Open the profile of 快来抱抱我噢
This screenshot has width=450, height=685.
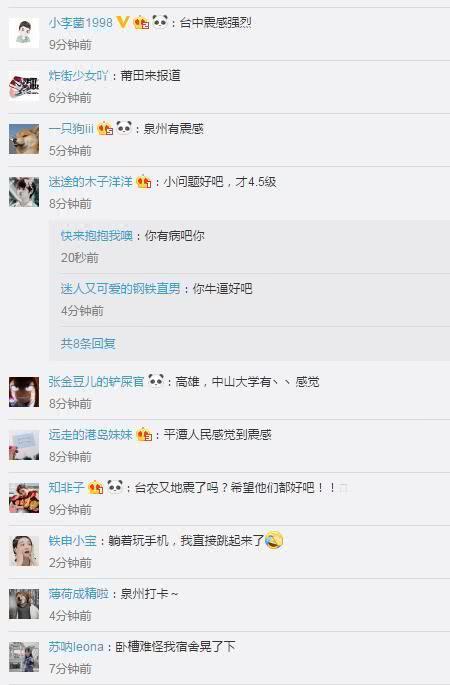click(x=97, y=235)
